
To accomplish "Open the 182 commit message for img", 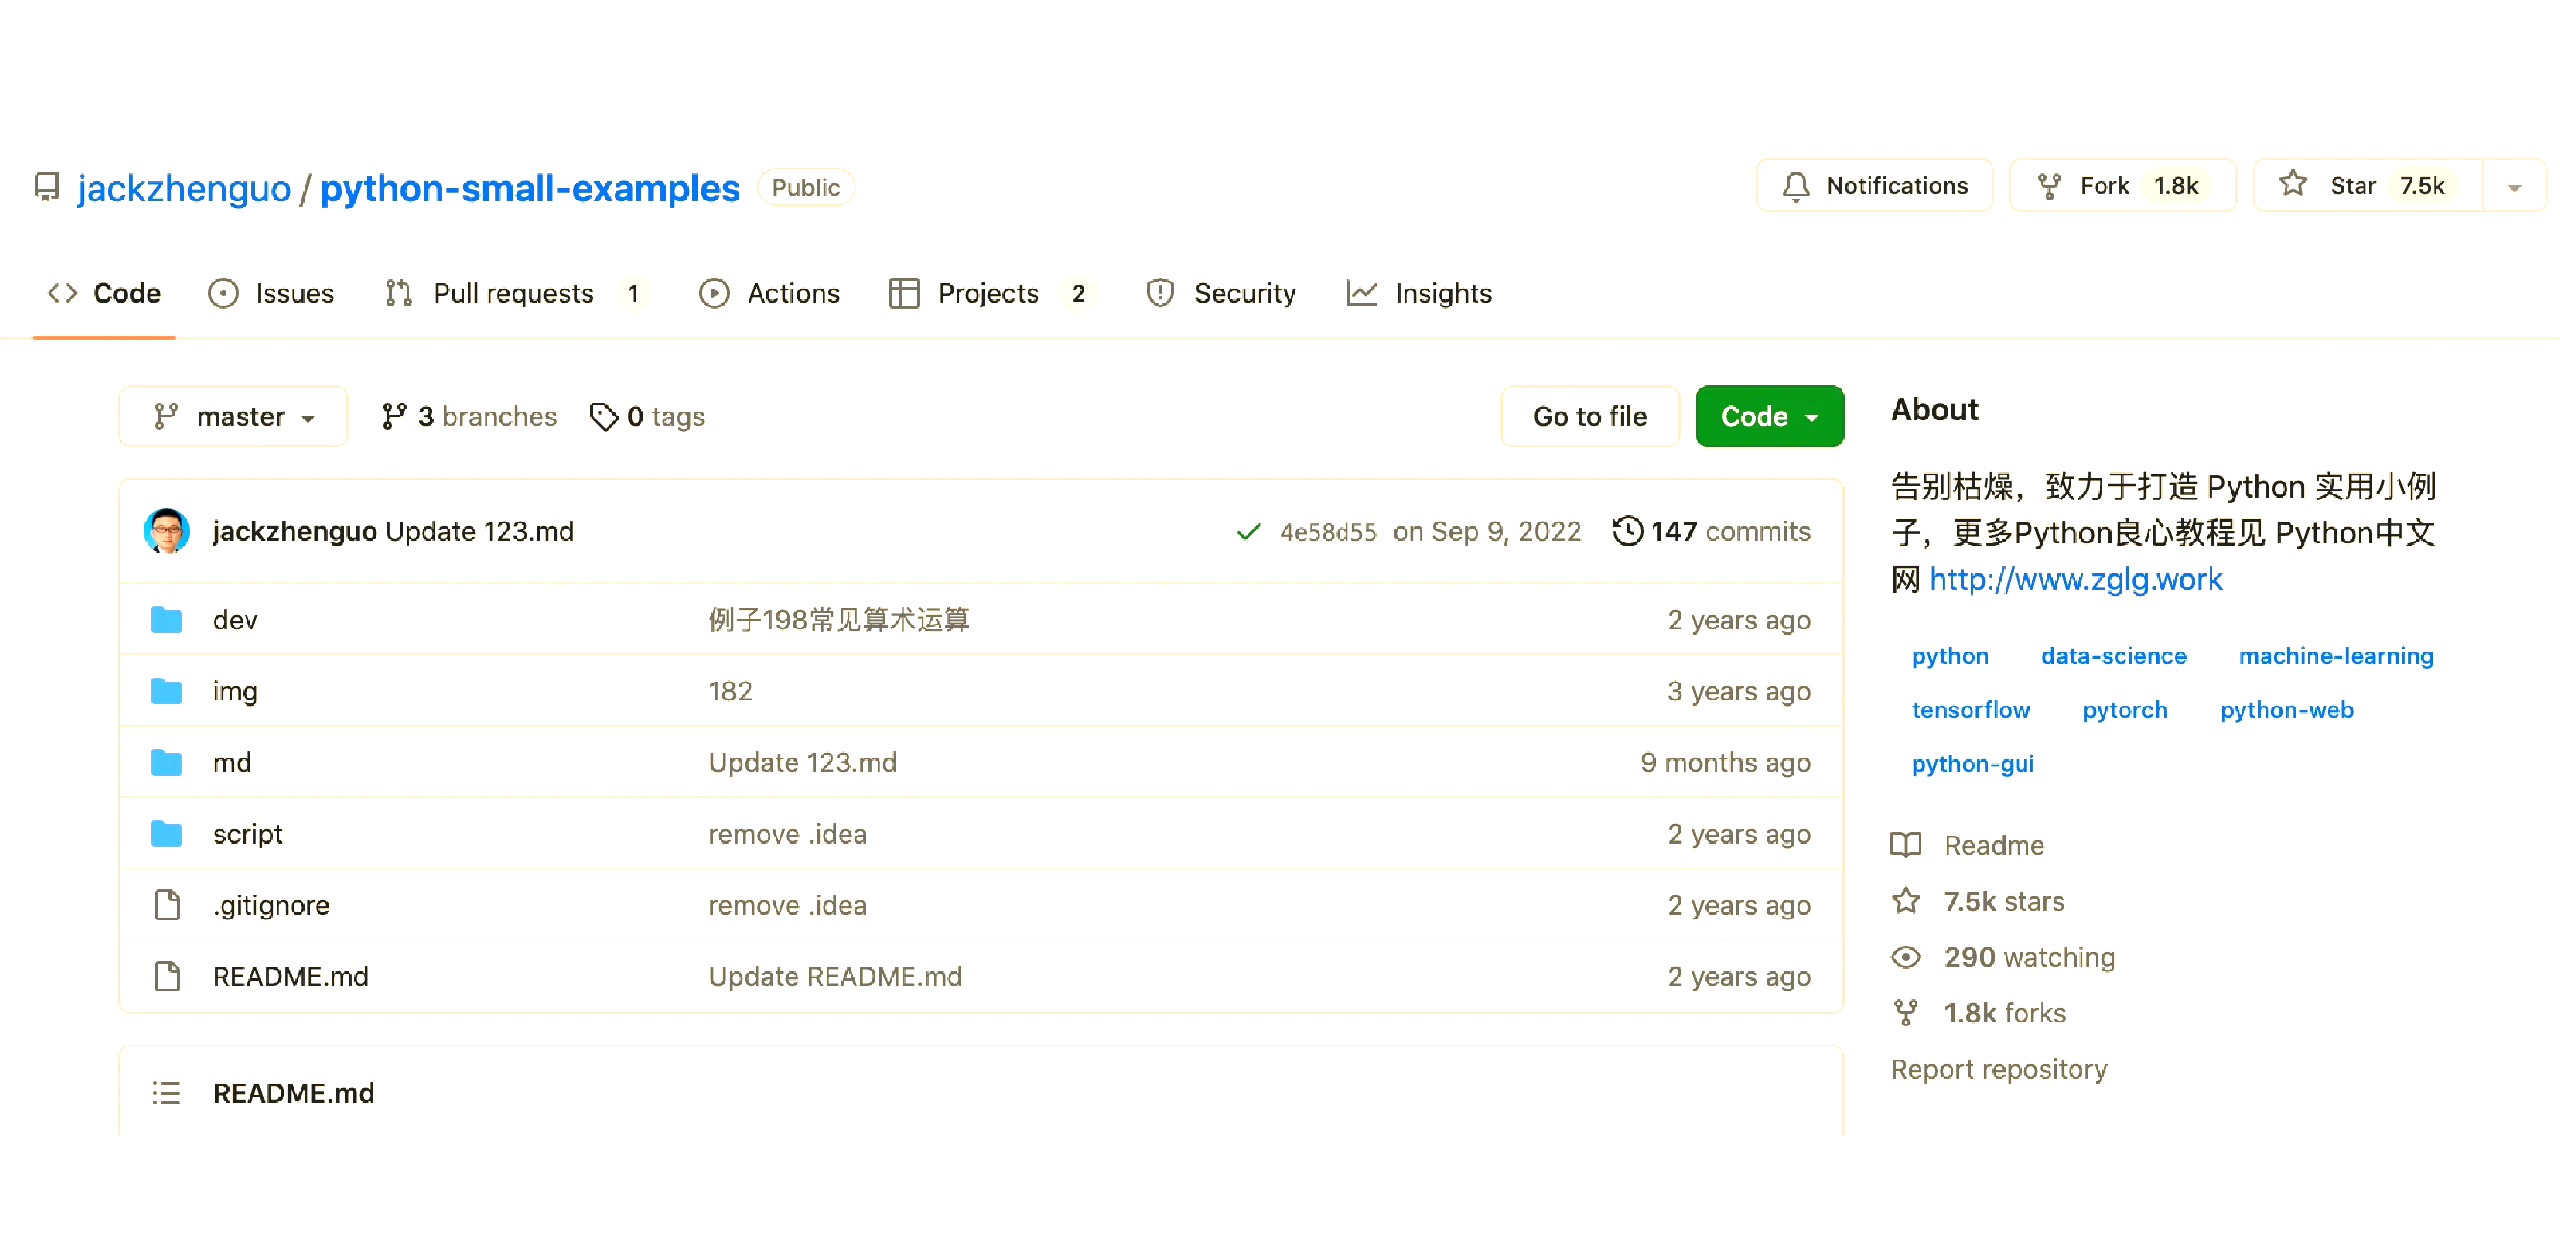I will 730,691.
